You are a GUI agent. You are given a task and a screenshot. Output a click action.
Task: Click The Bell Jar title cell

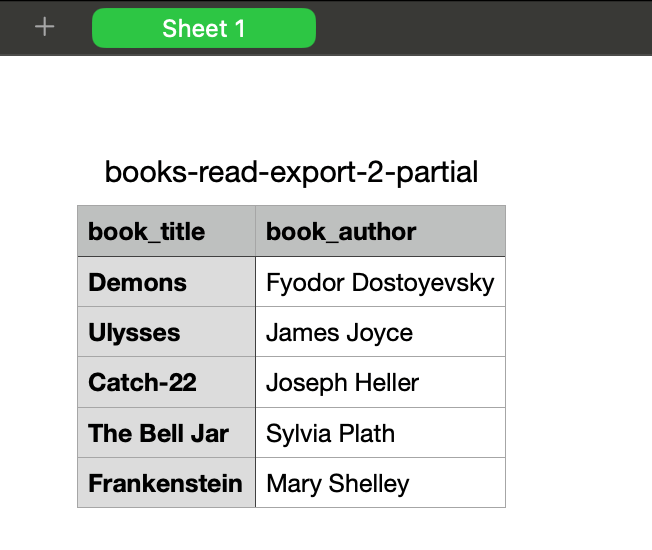tap(166, 433)
